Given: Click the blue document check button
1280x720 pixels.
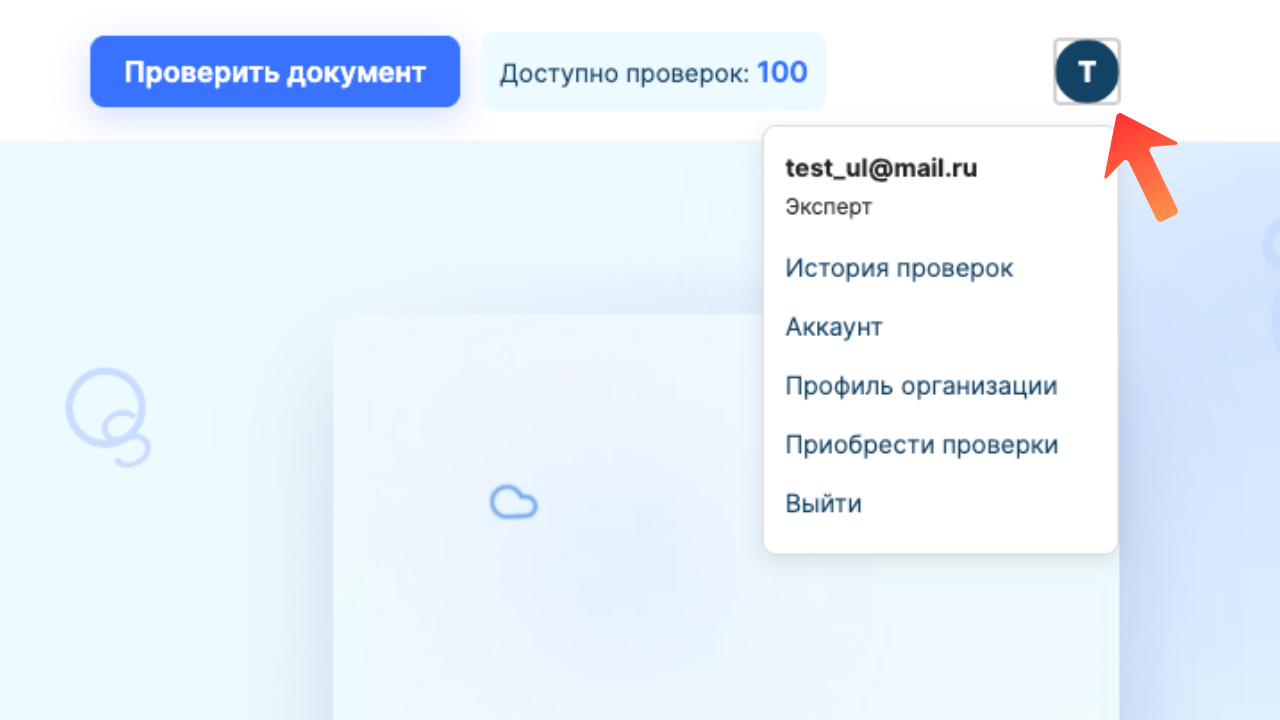Looking at the screenshot, I should [x=275, y=71].
